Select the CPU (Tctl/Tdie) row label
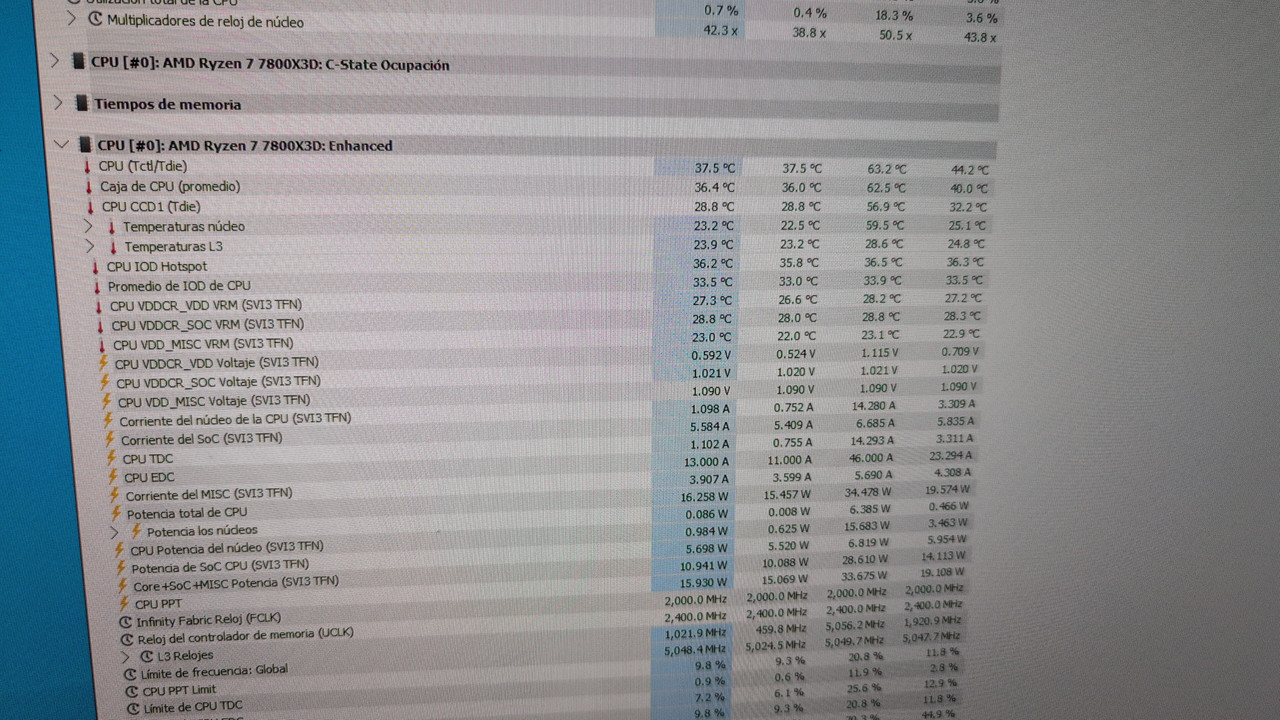1280x720 pixels. 142,166
